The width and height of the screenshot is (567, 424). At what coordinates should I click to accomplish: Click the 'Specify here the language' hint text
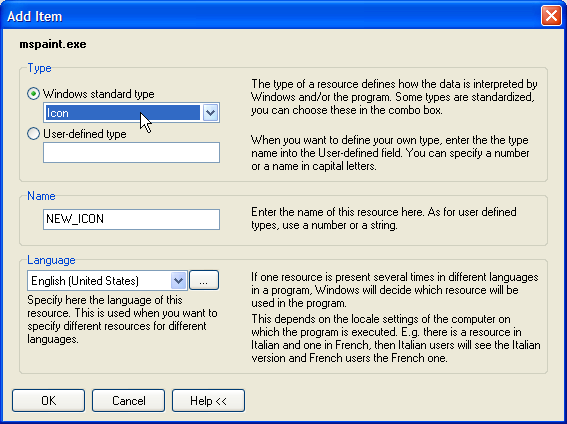tap(122, 320)
